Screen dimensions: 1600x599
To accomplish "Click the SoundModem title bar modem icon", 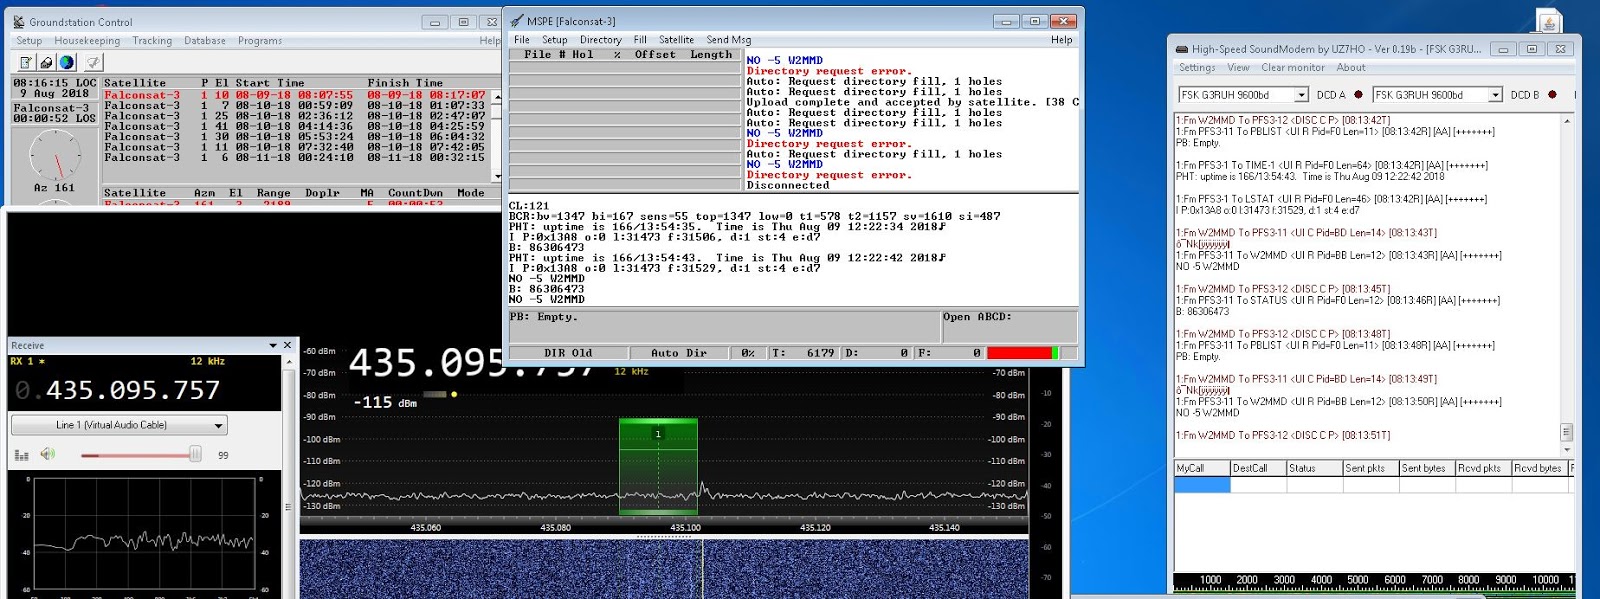I will pyautogui.click(x=1181, y=48).
